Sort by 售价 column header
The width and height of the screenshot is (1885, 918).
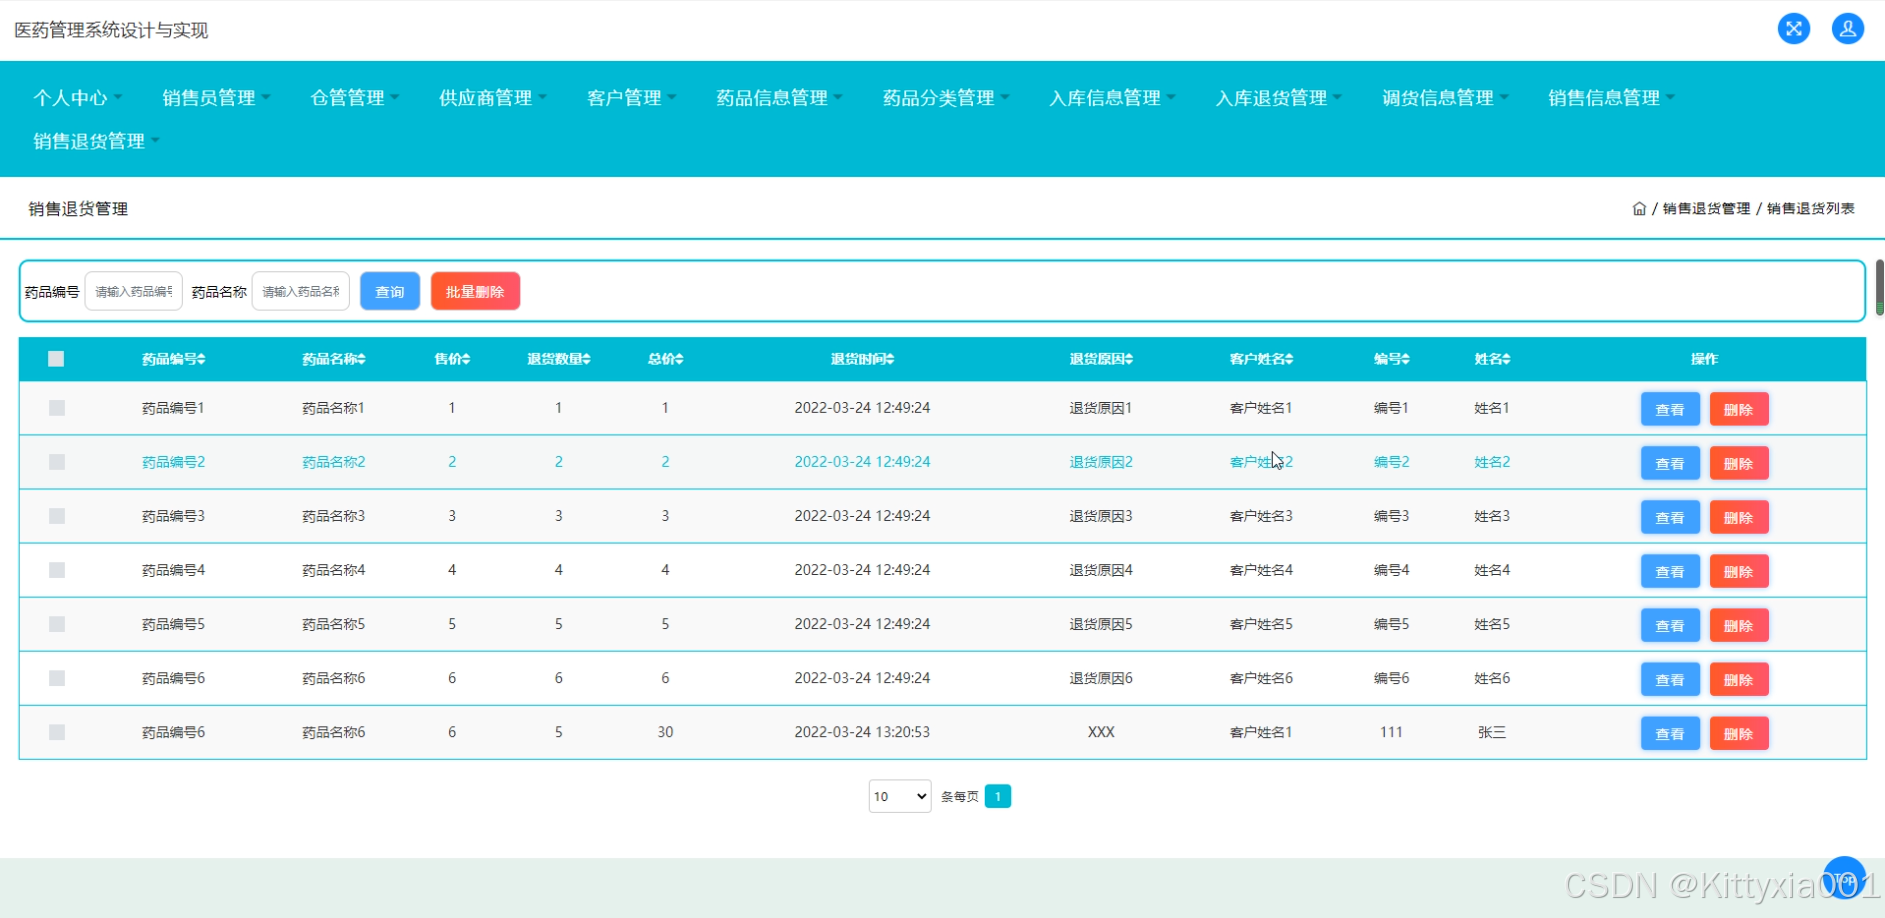[x=452, y=359]
